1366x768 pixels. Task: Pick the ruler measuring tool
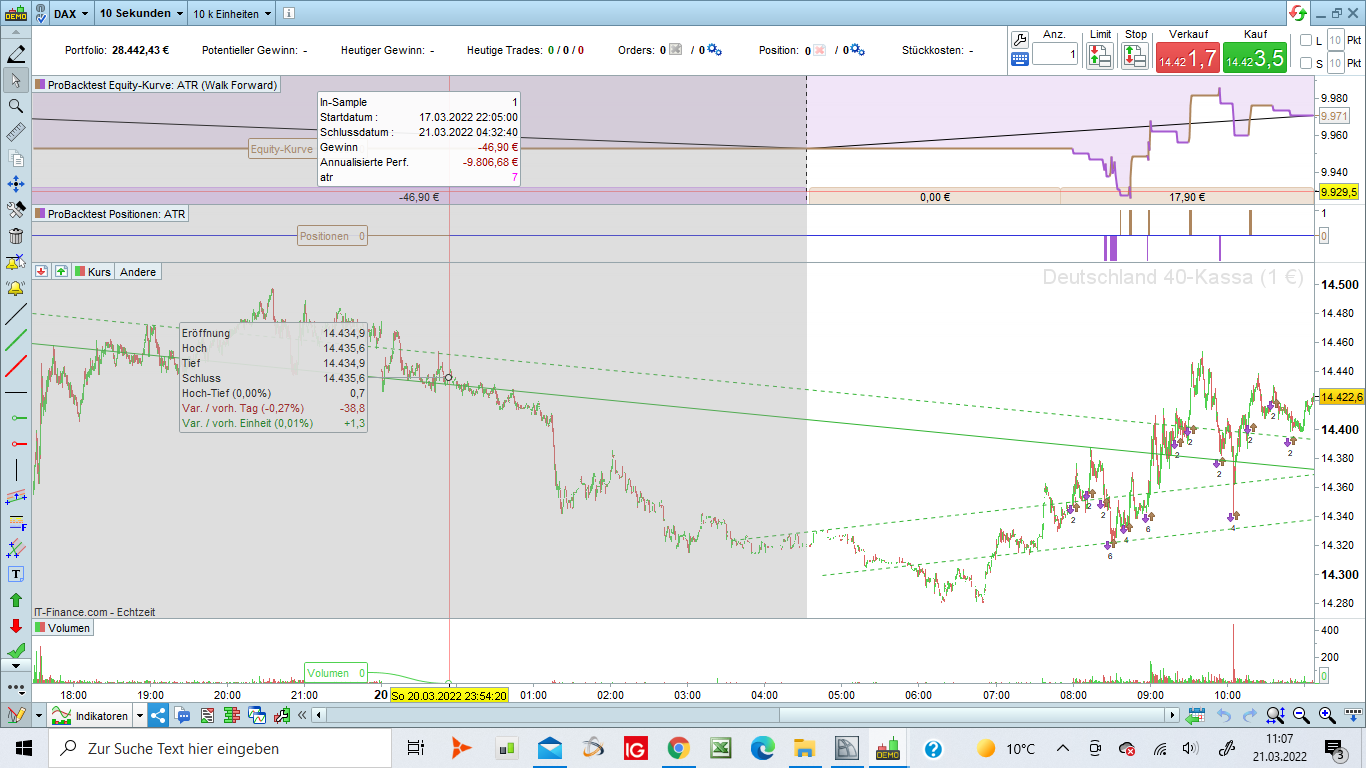[x=16, y=132]
